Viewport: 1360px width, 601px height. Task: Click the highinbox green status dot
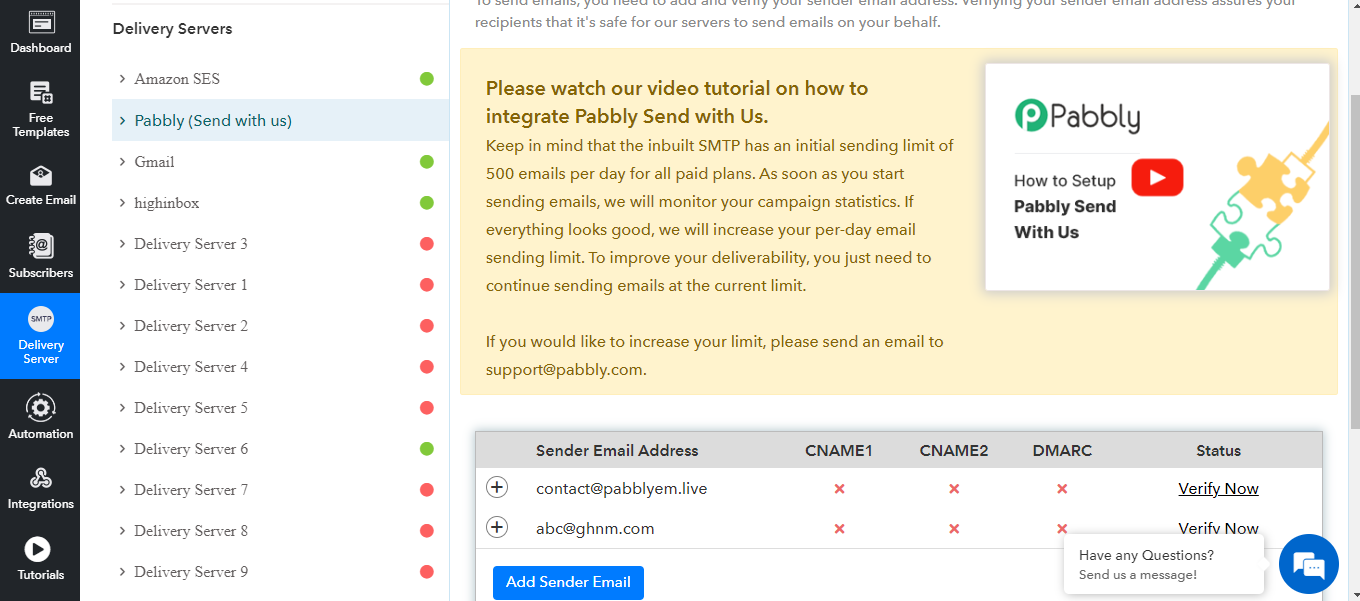pyautogui.click(x=427, y=203)
